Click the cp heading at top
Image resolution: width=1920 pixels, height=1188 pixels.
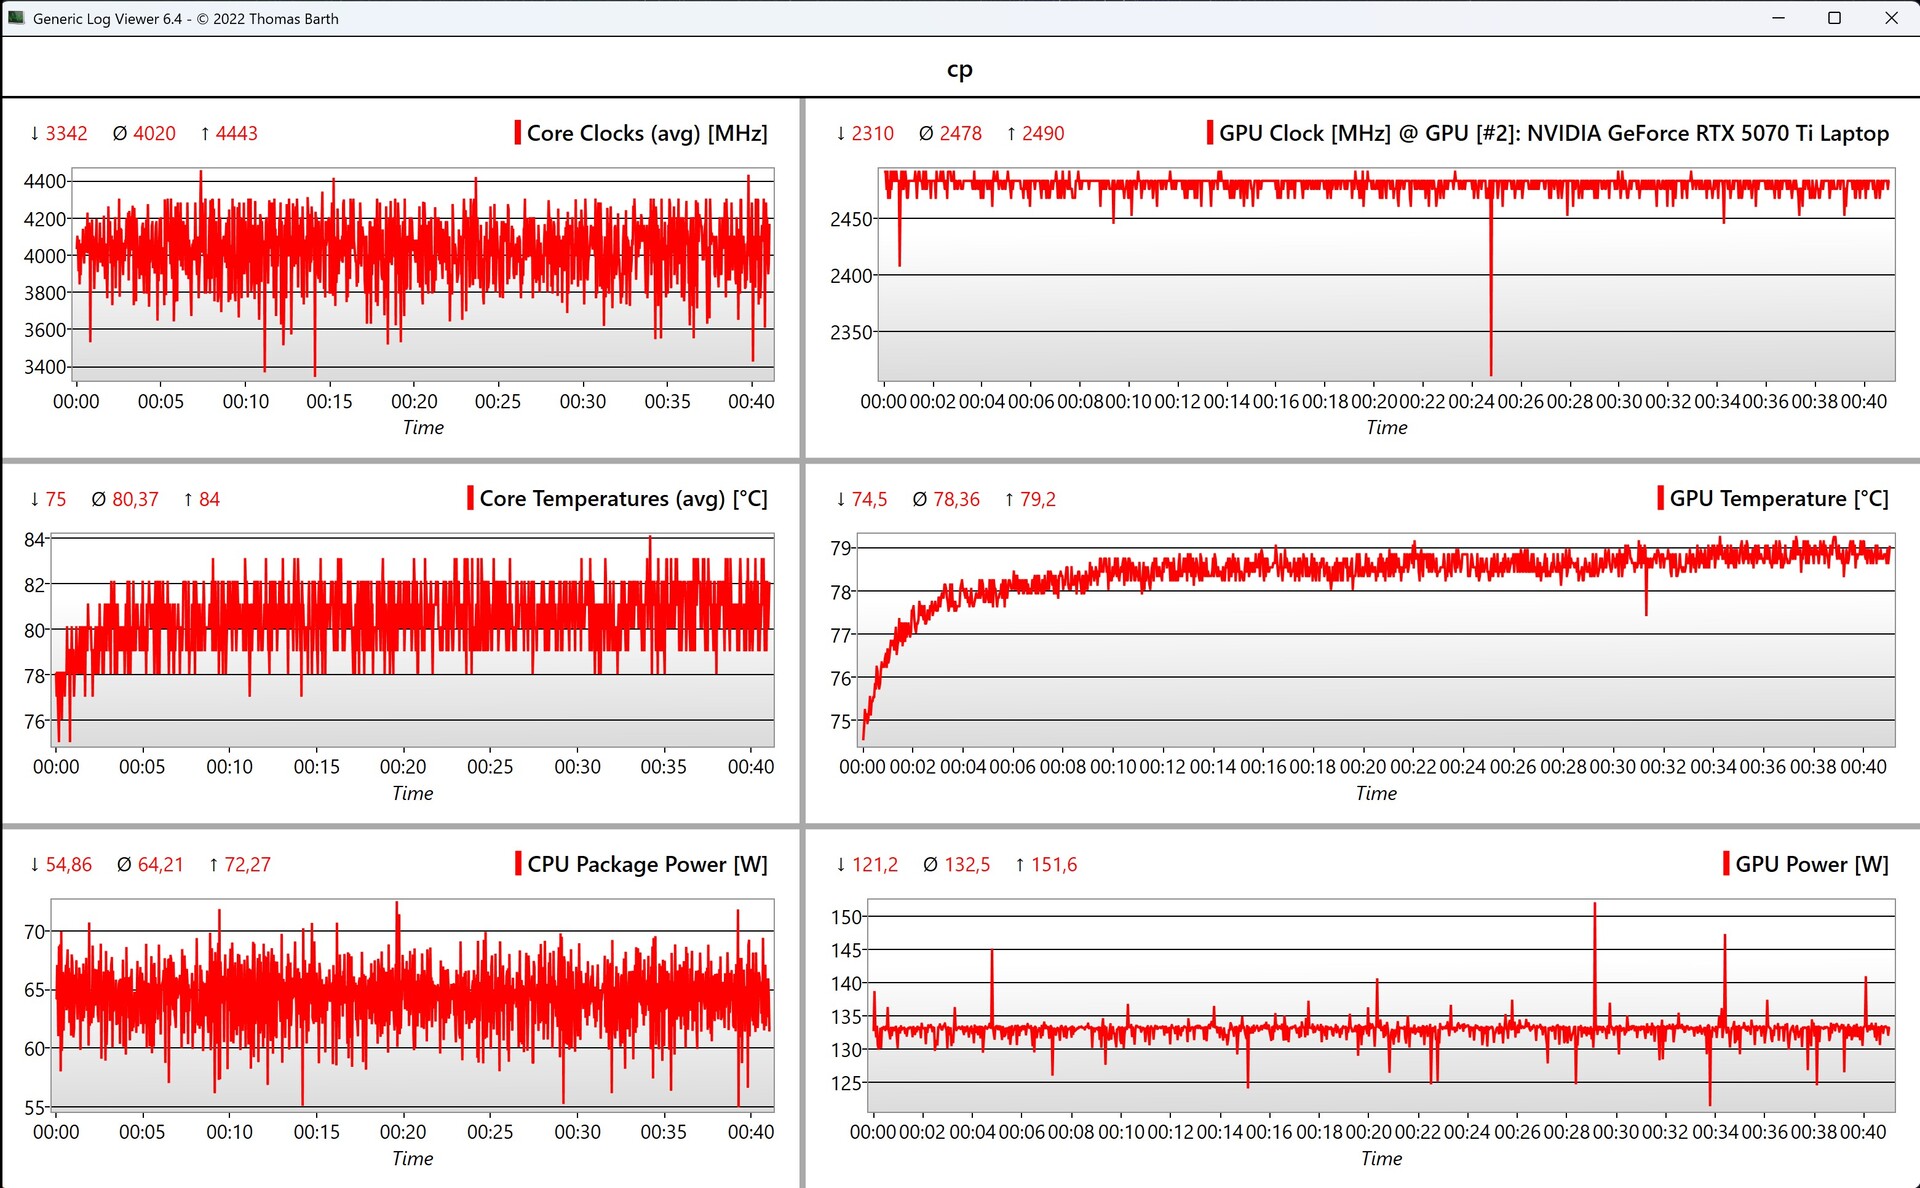(959, 69)
